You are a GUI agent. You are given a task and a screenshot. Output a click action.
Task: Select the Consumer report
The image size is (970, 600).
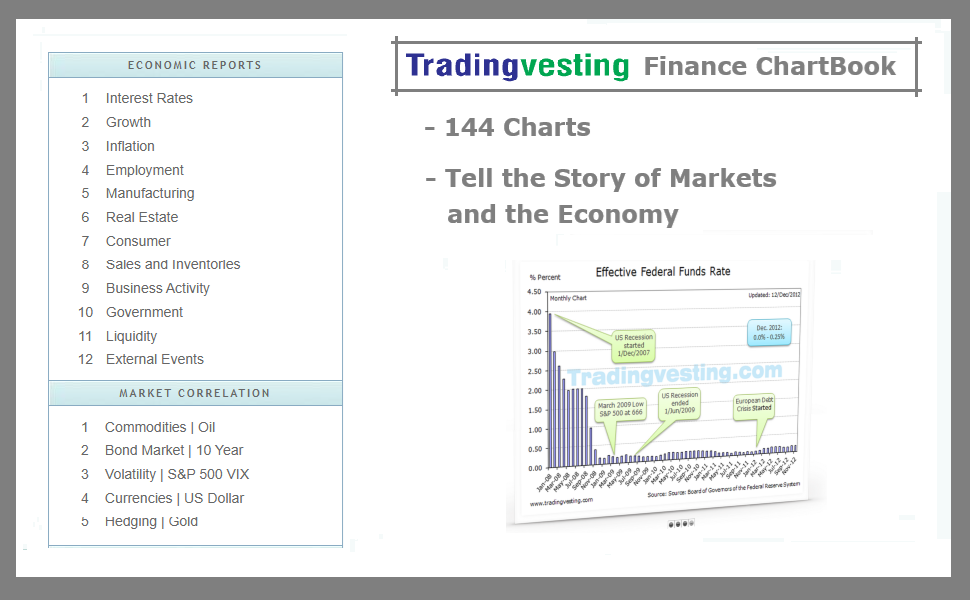pyautogui.click(x=138, y=241)
